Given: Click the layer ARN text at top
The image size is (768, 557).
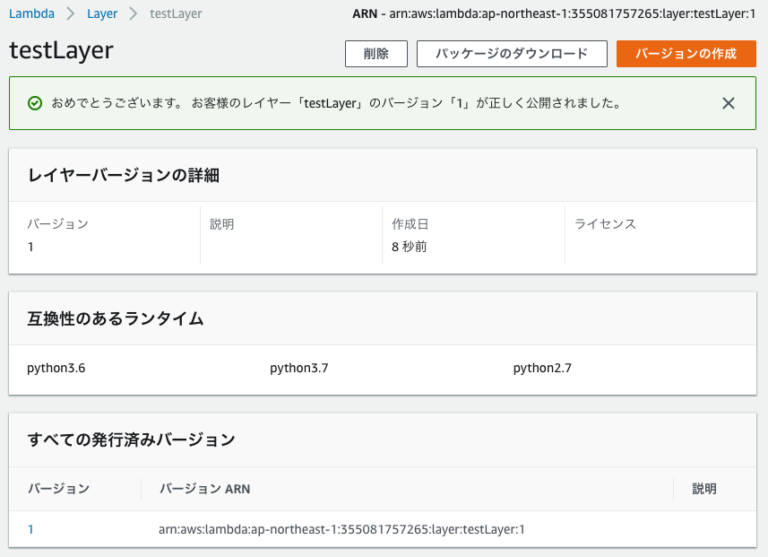Looking at the screenshot, I should [x=554, y=14].
